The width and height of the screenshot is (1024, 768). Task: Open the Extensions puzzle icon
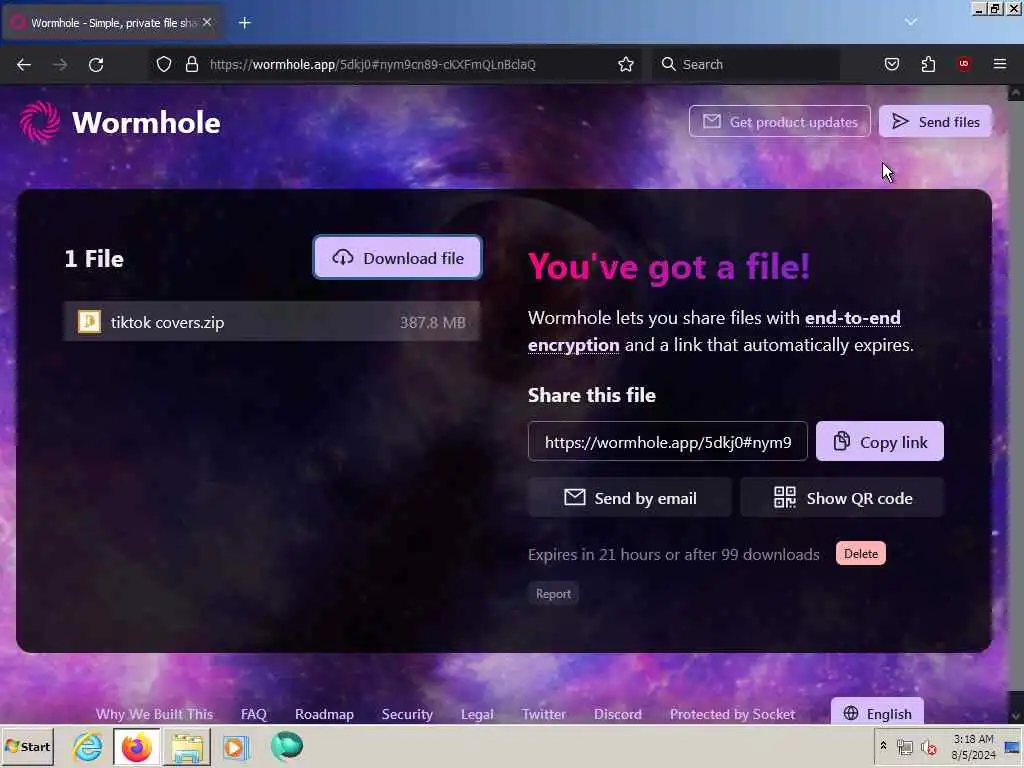(x=928, y=64)
